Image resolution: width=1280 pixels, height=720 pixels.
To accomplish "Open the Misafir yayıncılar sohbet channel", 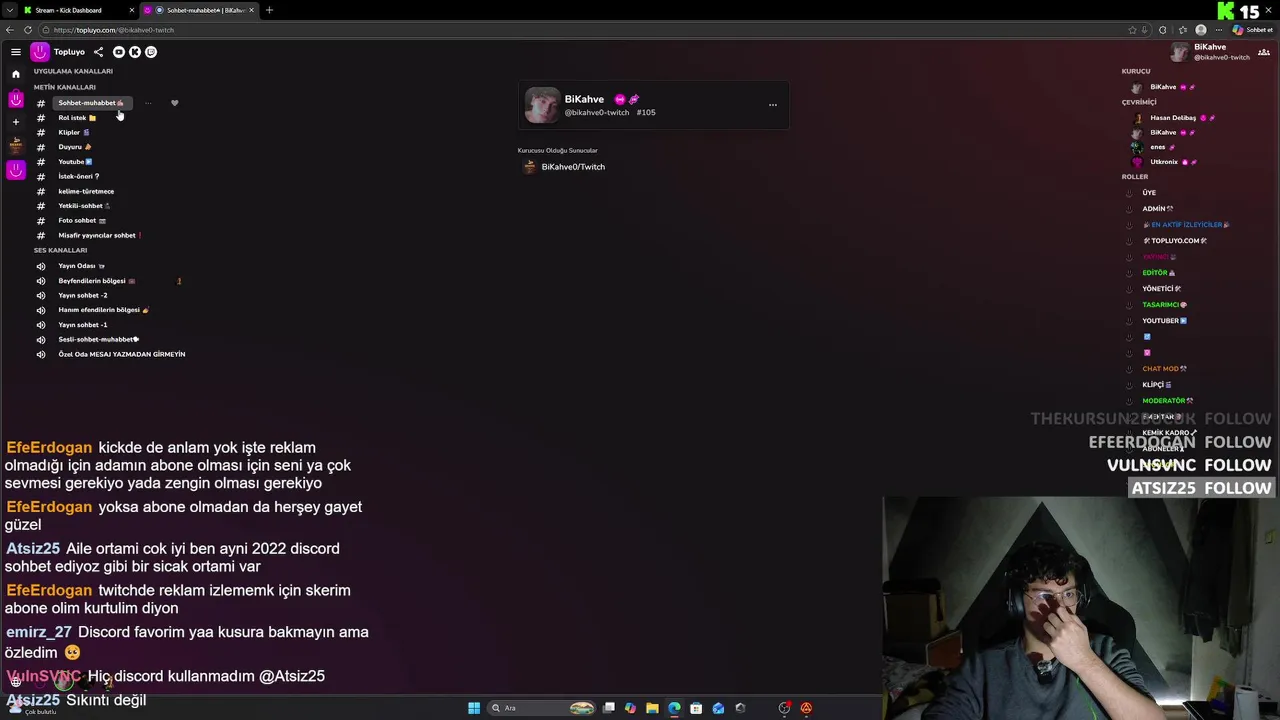I will click(x=99, y=235).
